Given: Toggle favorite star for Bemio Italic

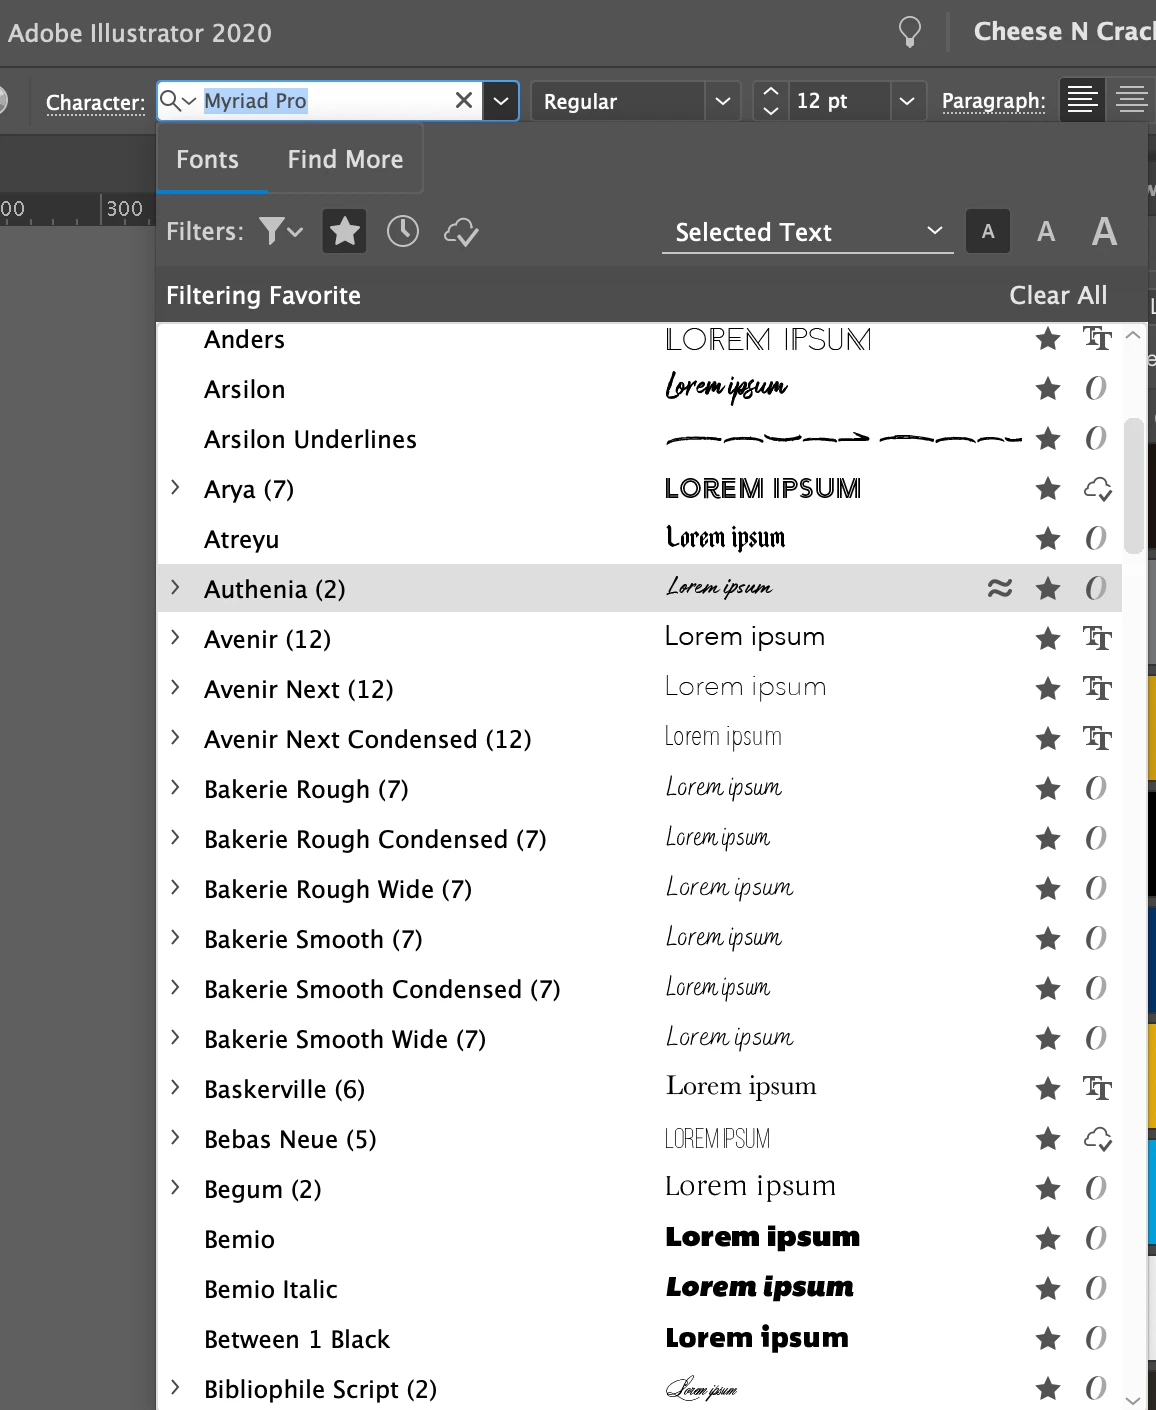Looking at the screenshot, I should tap(1048, 1289).
